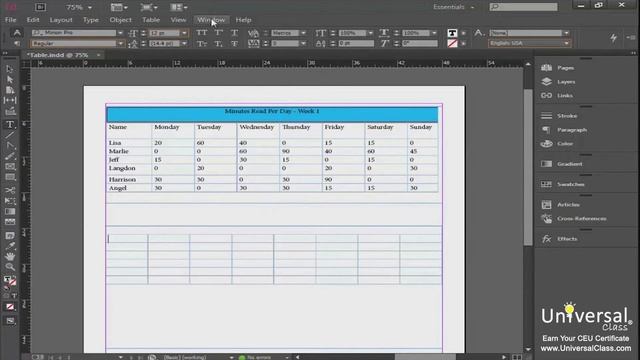Image resolution: width=640 pixels, height=360 pixels.
Task: Select the Pen tool
Action: [x=10, y=146]
